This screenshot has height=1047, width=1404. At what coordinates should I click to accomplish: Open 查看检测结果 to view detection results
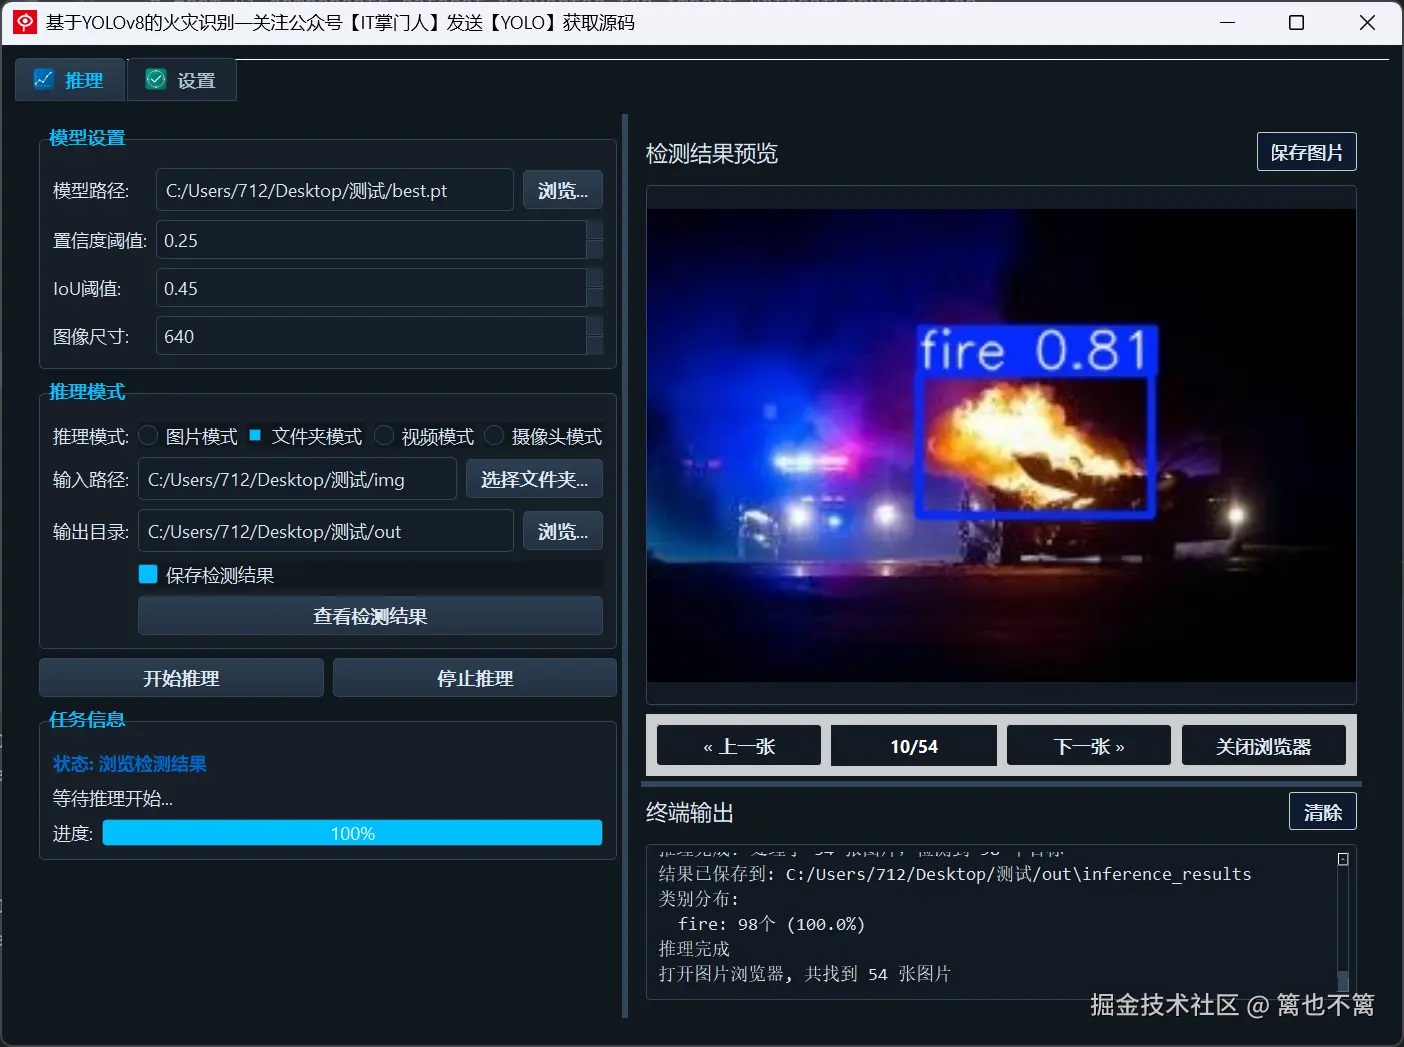coord(369,616)
